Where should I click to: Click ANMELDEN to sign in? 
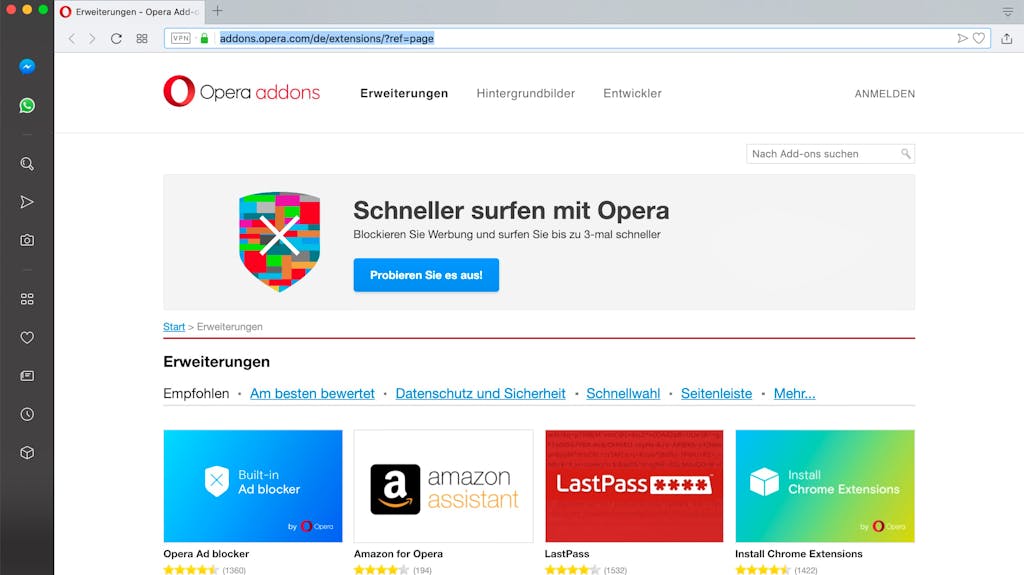[x=885, y=94]
